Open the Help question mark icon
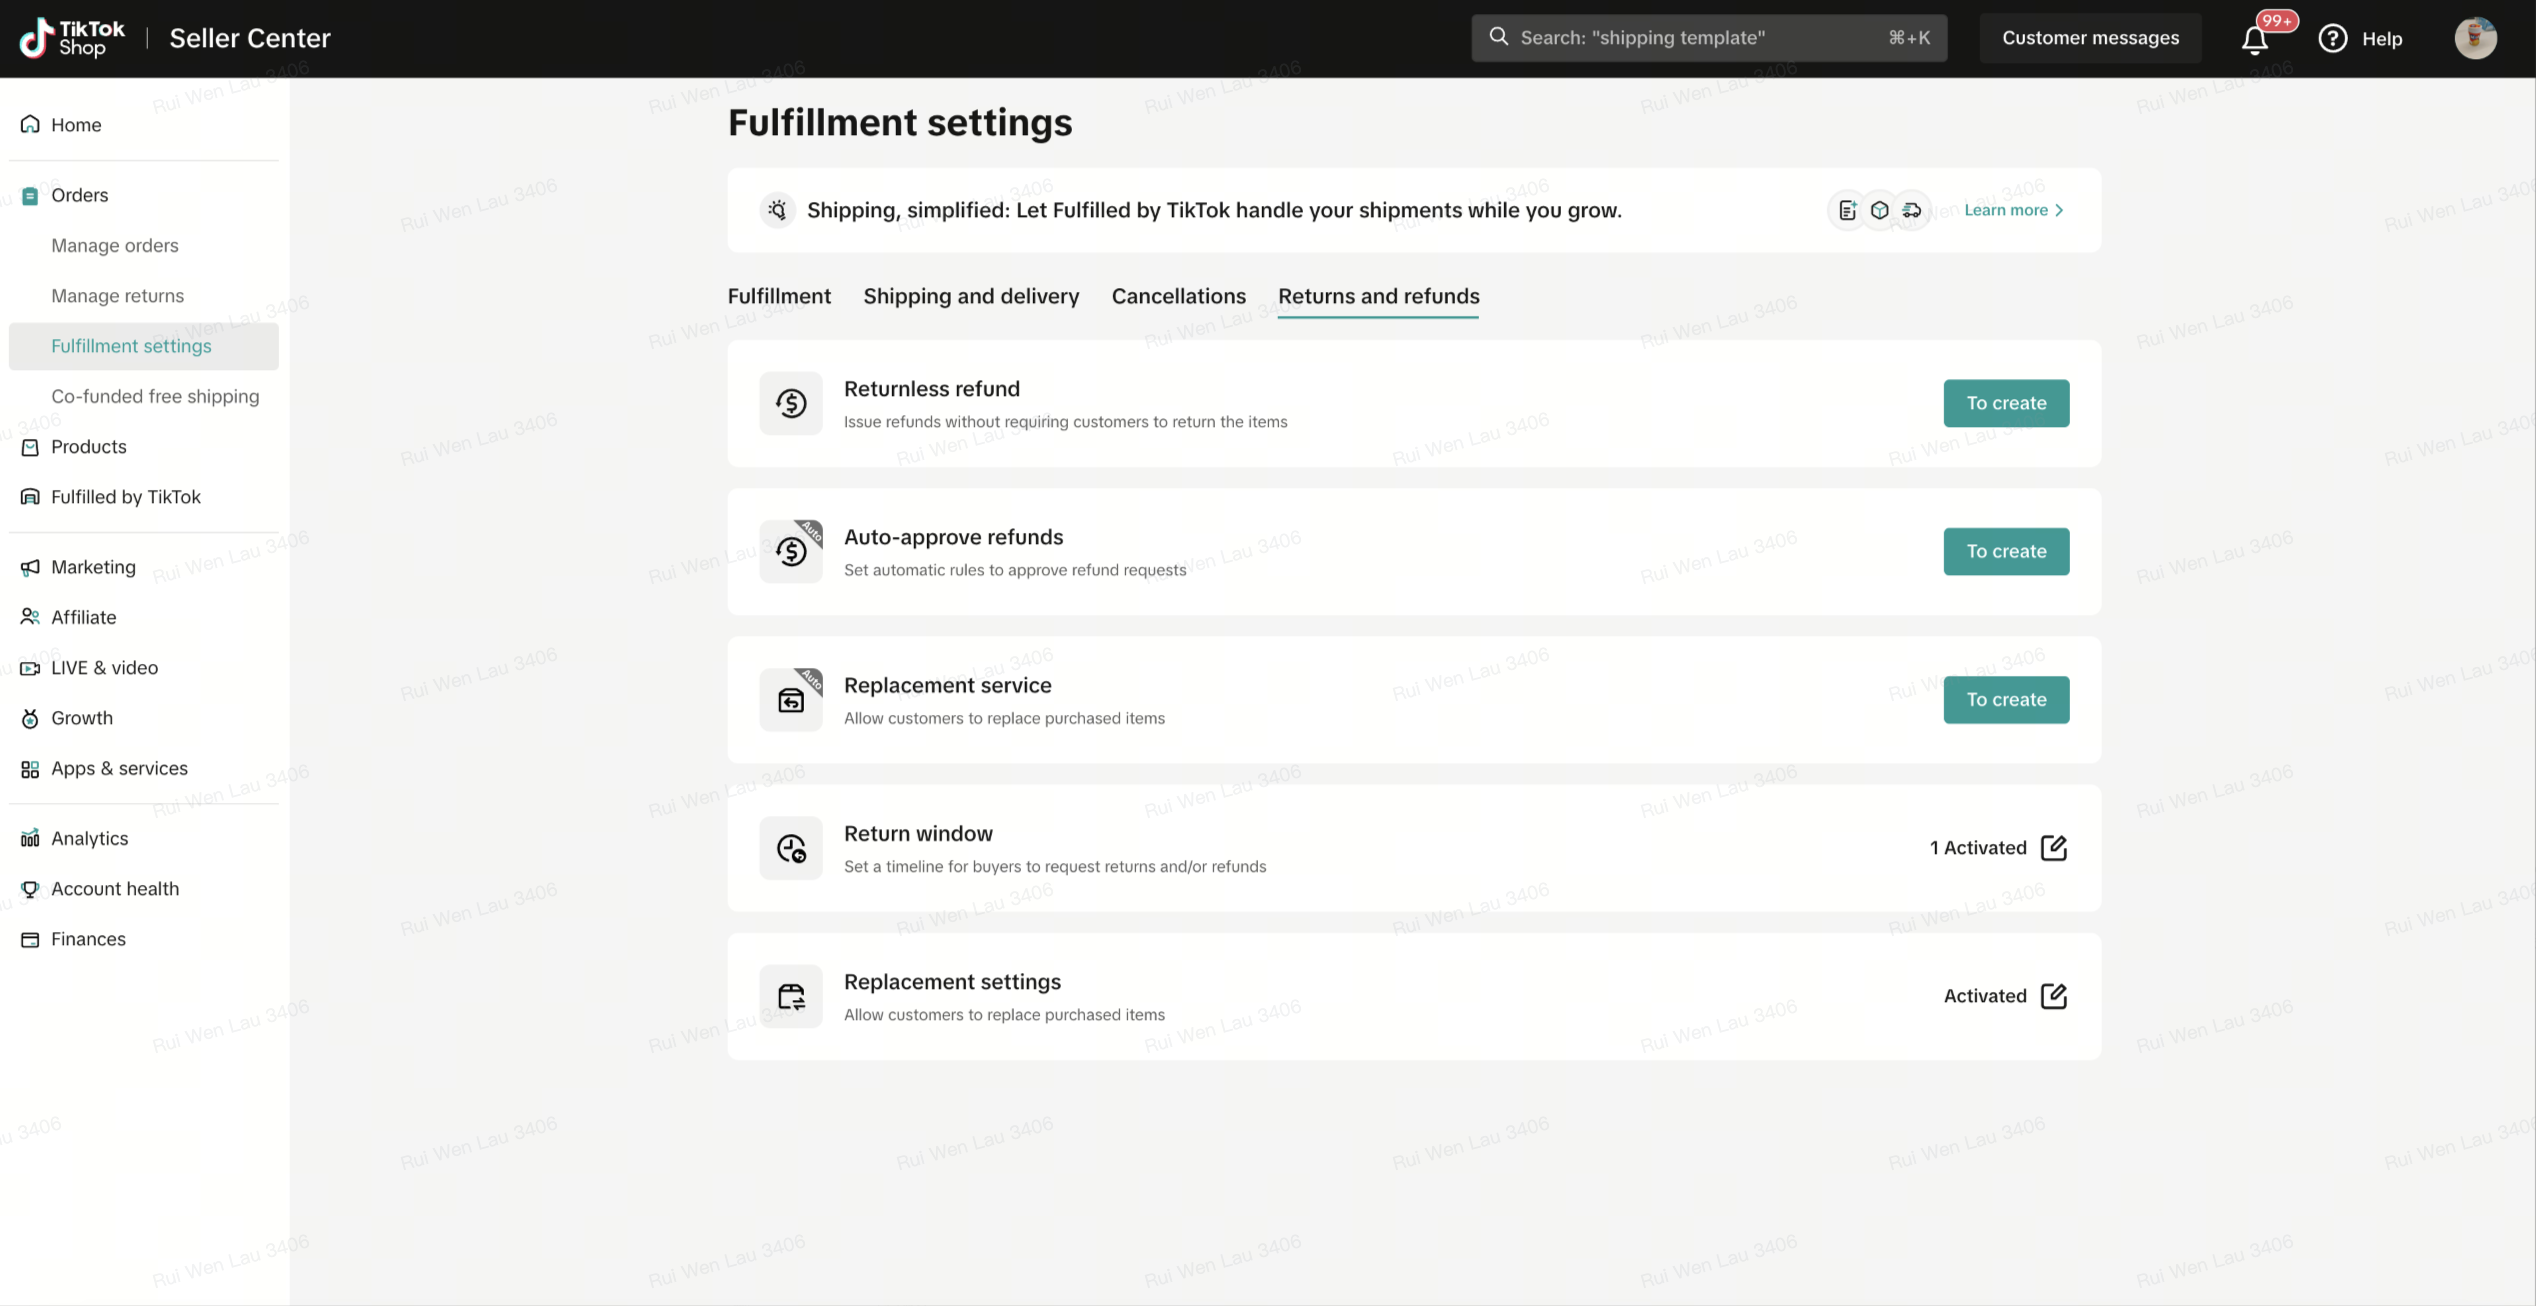 [x=2332, y=39]
